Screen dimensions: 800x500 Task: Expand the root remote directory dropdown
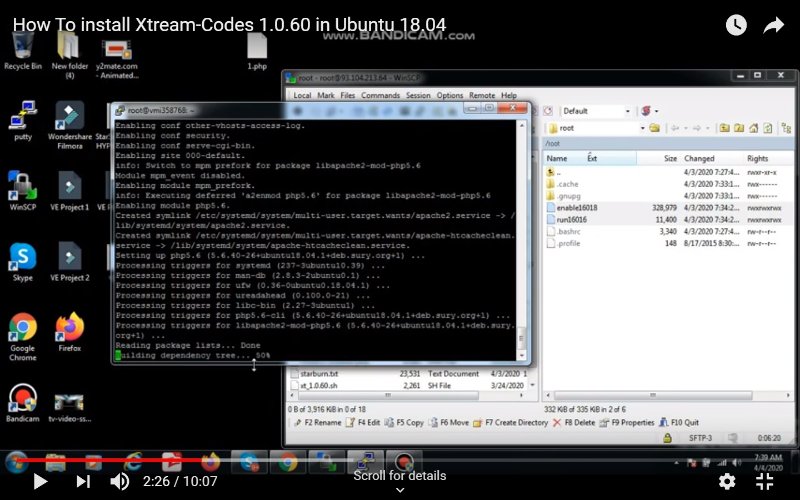pyautogui.click(x=642, y=128)
